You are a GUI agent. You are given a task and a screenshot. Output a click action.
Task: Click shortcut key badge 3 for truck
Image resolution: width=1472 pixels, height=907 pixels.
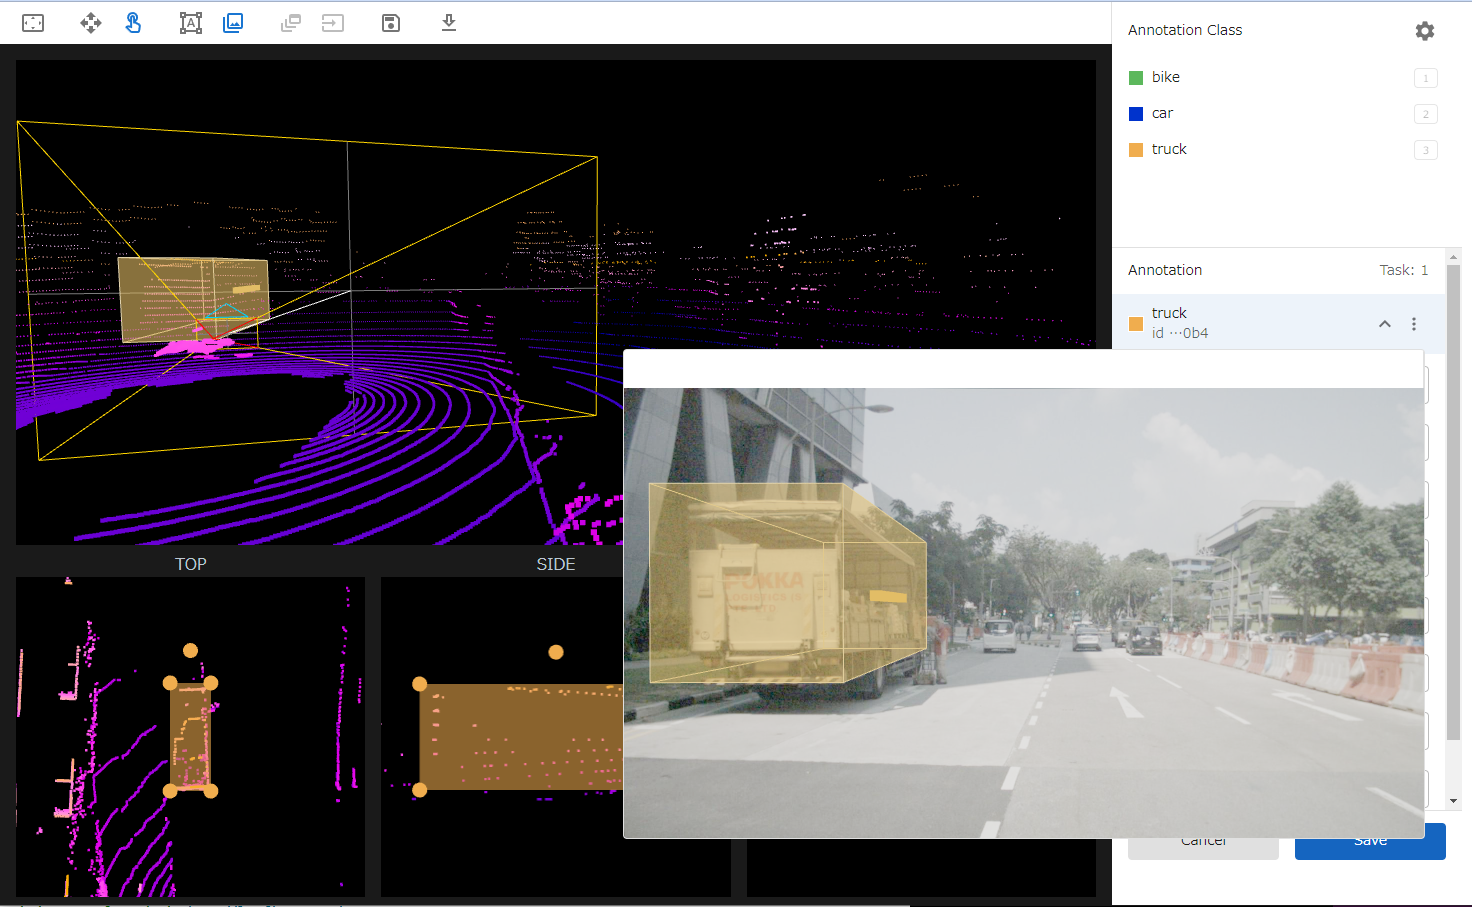coord(1426,150)
